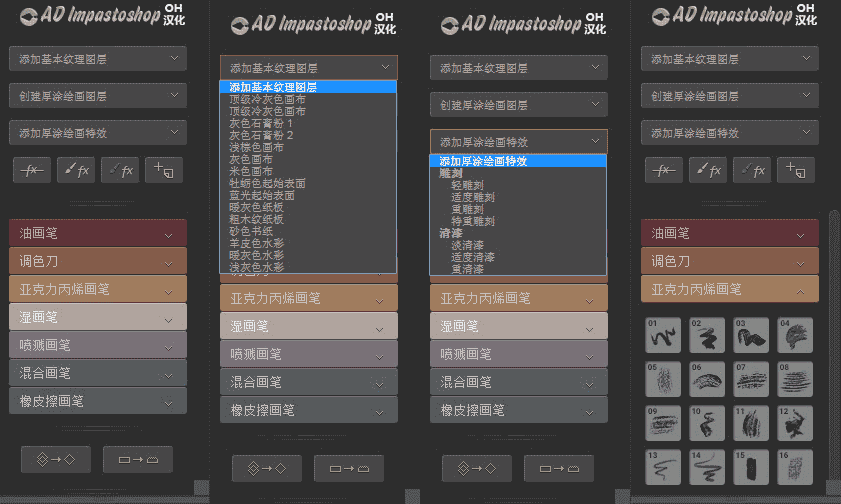Select brush preset number 15

[x=751, y=467]
